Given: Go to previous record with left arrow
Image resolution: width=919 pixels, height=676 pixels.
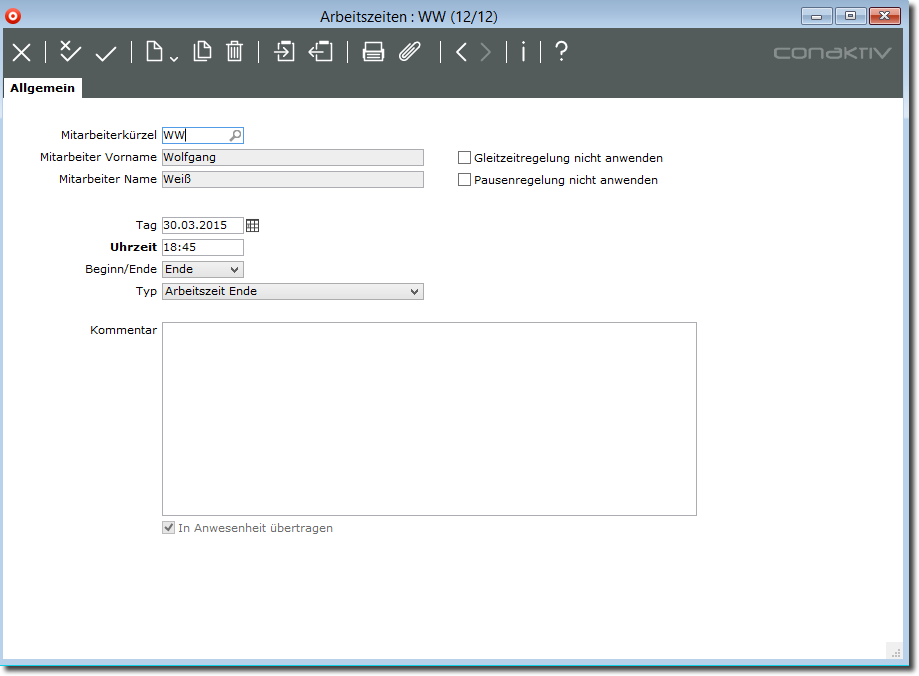Looking at the screenshot, I should (461, 52).
